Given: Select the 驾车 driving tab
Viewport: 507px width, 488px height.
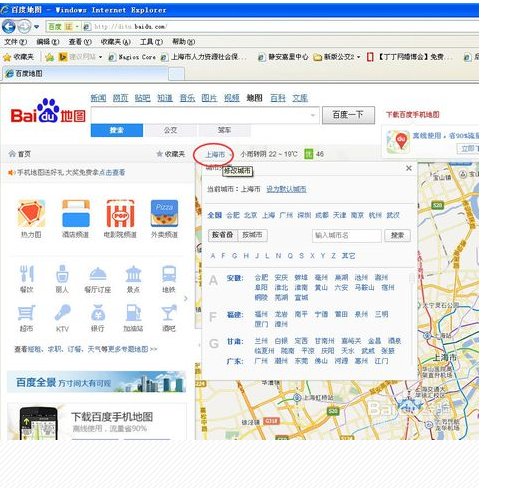Looking at the screenshot, I should click(224, 130).
